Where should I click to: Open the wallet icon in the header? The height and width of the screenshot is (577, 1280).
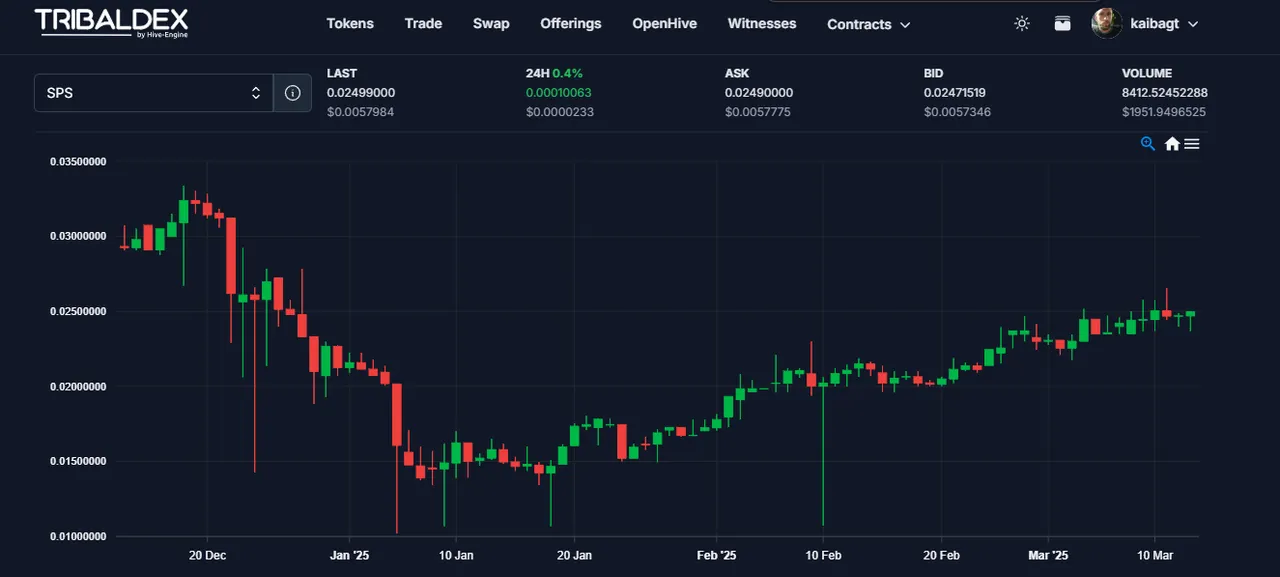[1062, 23]
